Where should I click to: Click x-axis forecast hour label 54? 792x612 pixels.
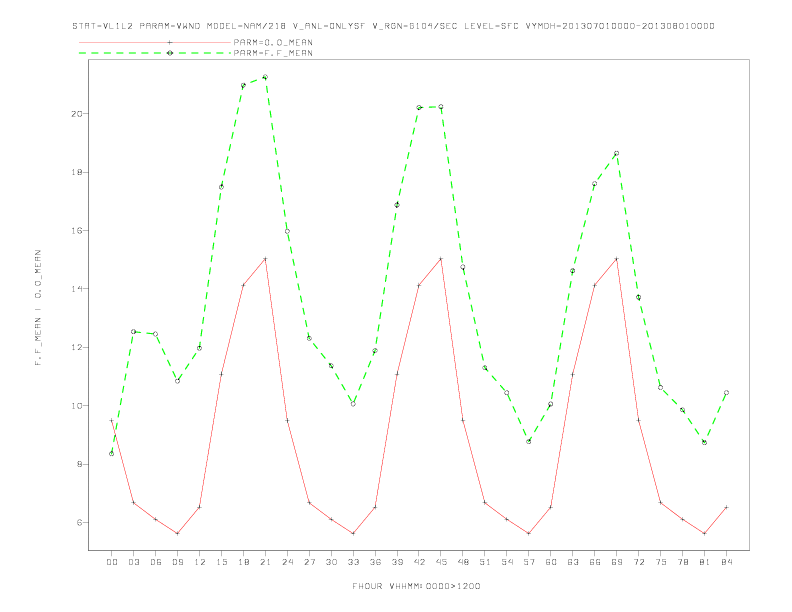coord(507,562)
